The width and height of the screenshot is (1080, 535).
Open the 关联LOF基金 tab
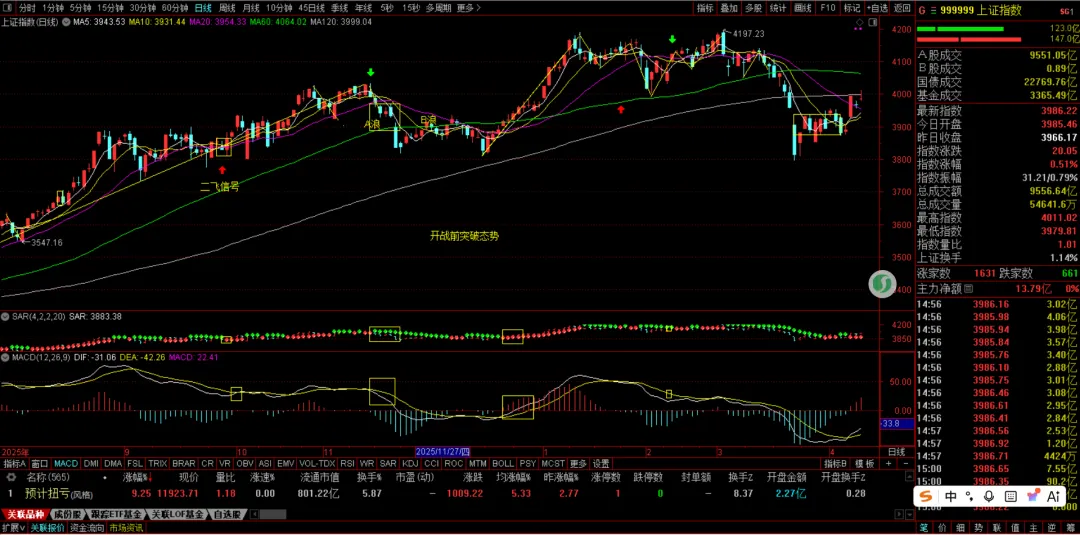pos(178,514)
